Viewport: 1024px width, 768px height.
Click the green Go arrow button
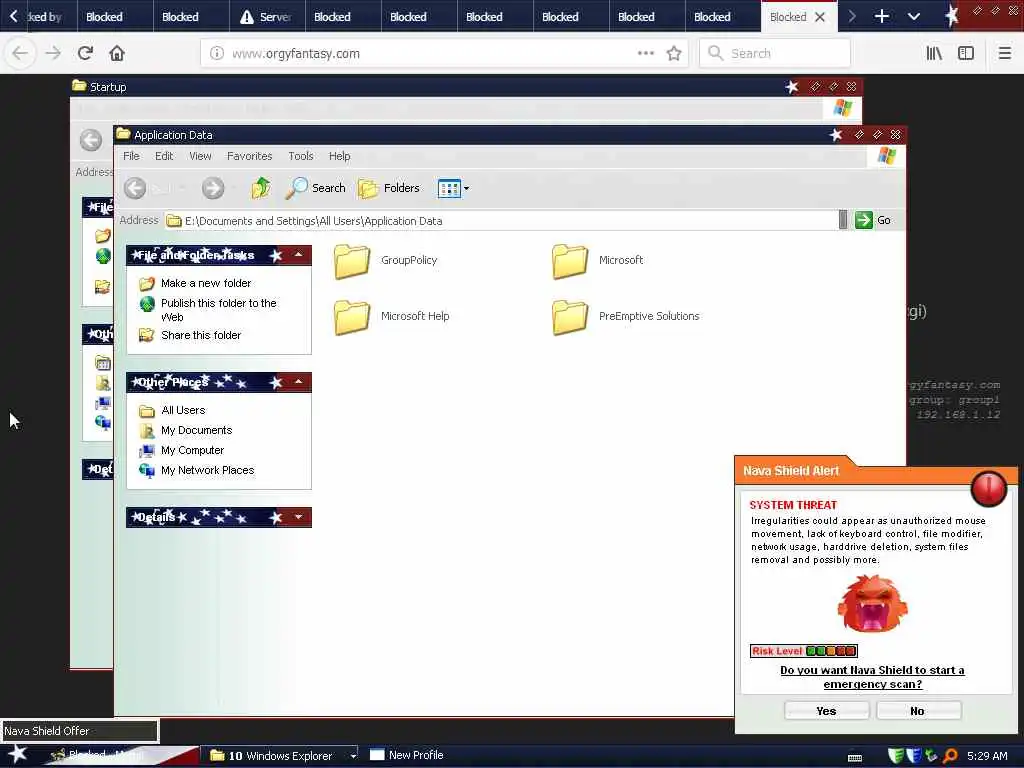(x=863, y=220)
